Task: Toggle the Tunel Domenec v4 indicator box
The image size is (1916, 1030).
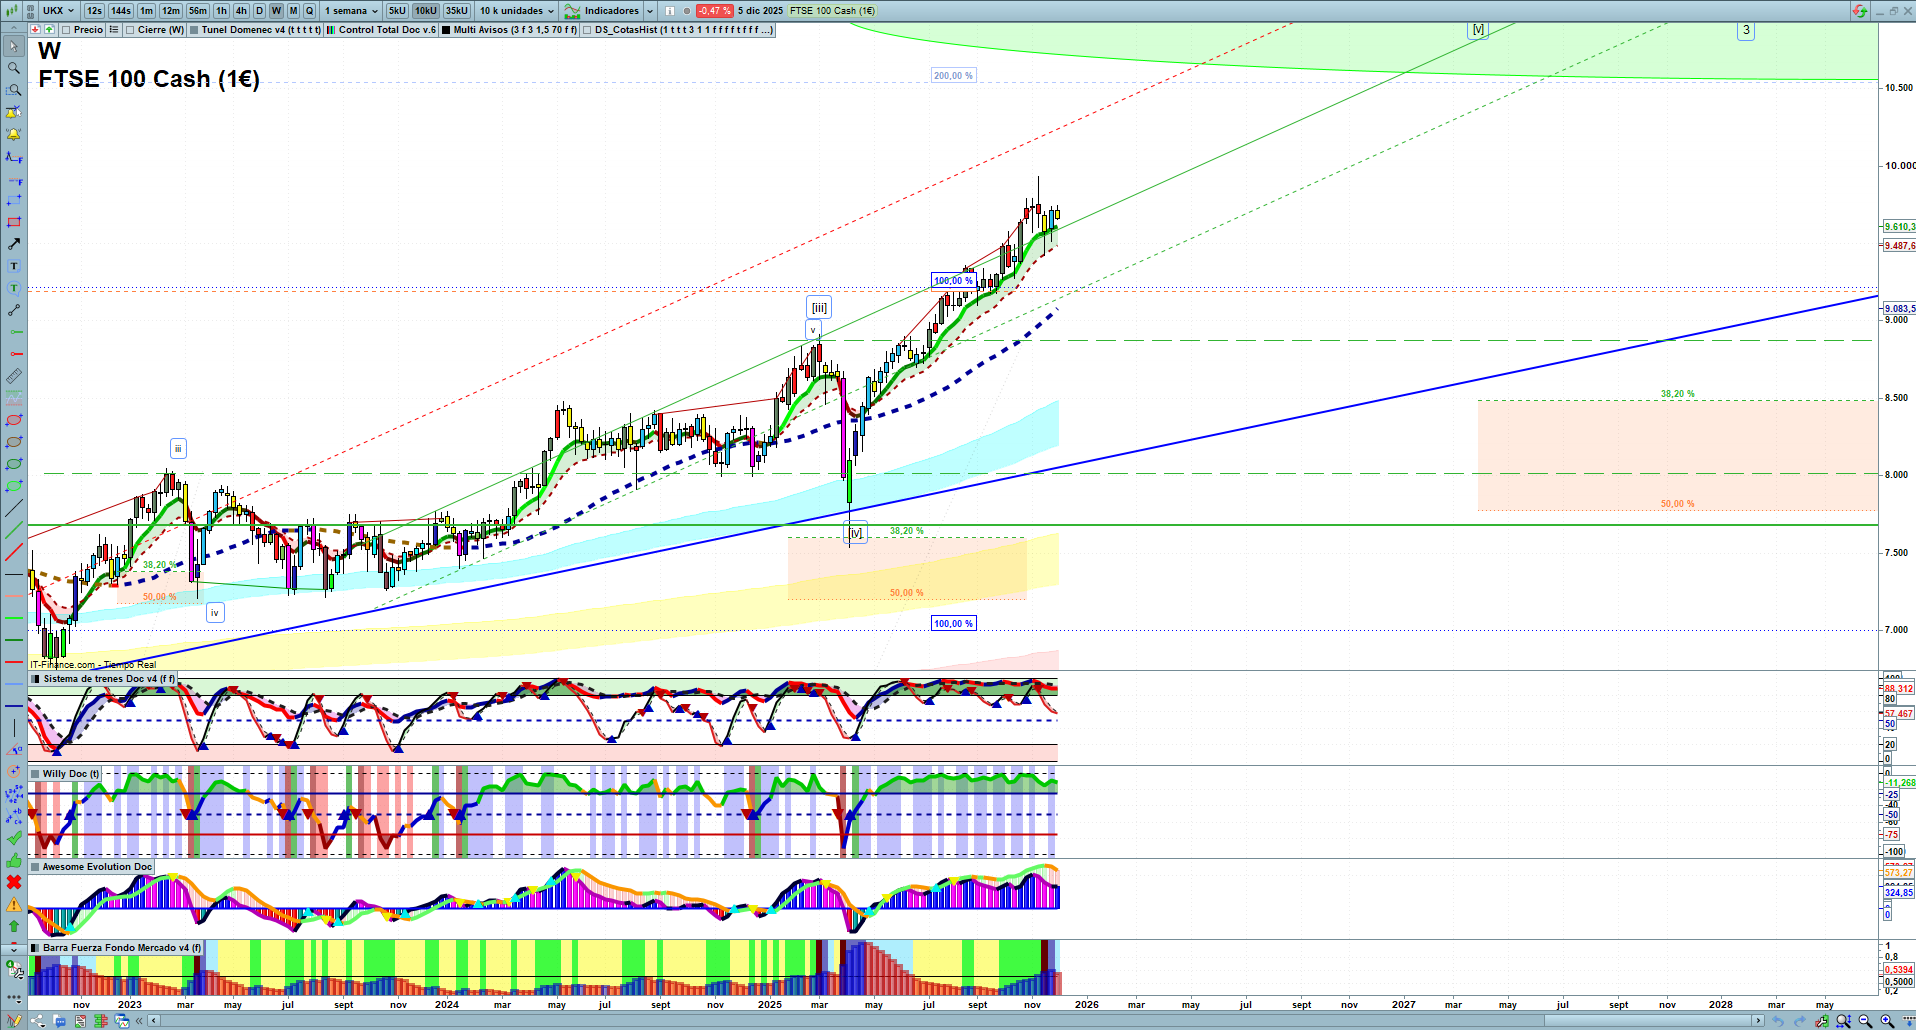Action: [194, 30]
